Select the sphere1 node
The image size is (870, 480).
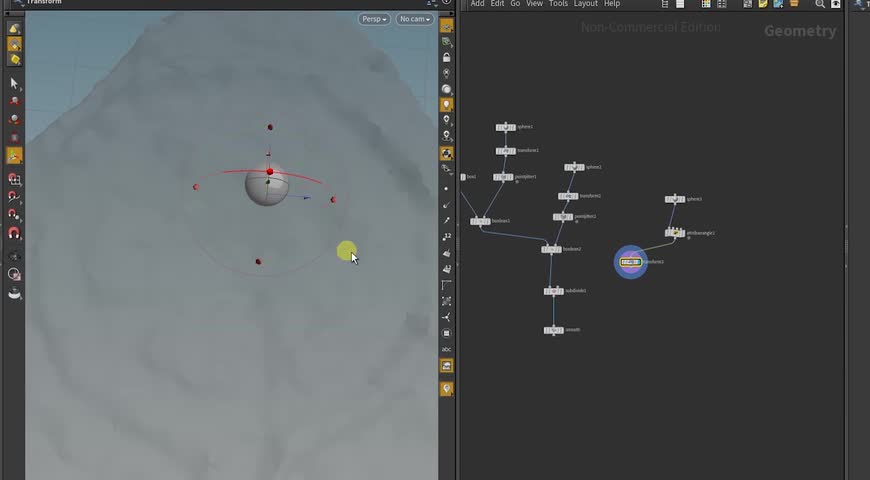tap(505, 127)
